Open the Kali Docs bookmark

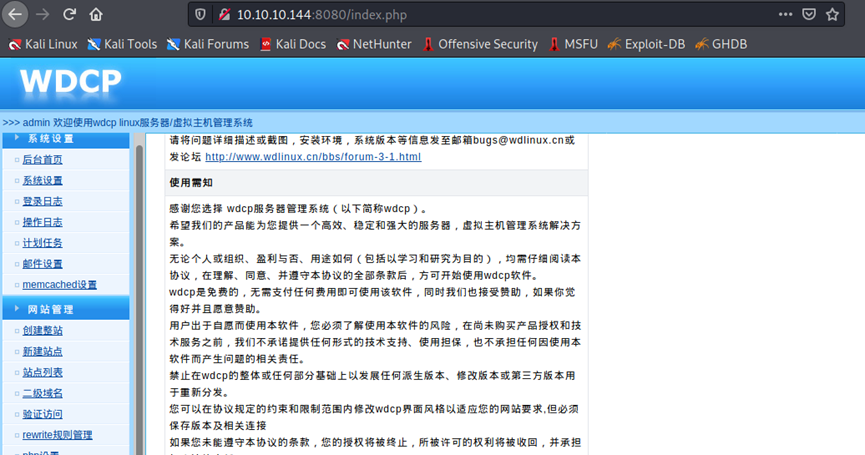[x=293, y=44]
